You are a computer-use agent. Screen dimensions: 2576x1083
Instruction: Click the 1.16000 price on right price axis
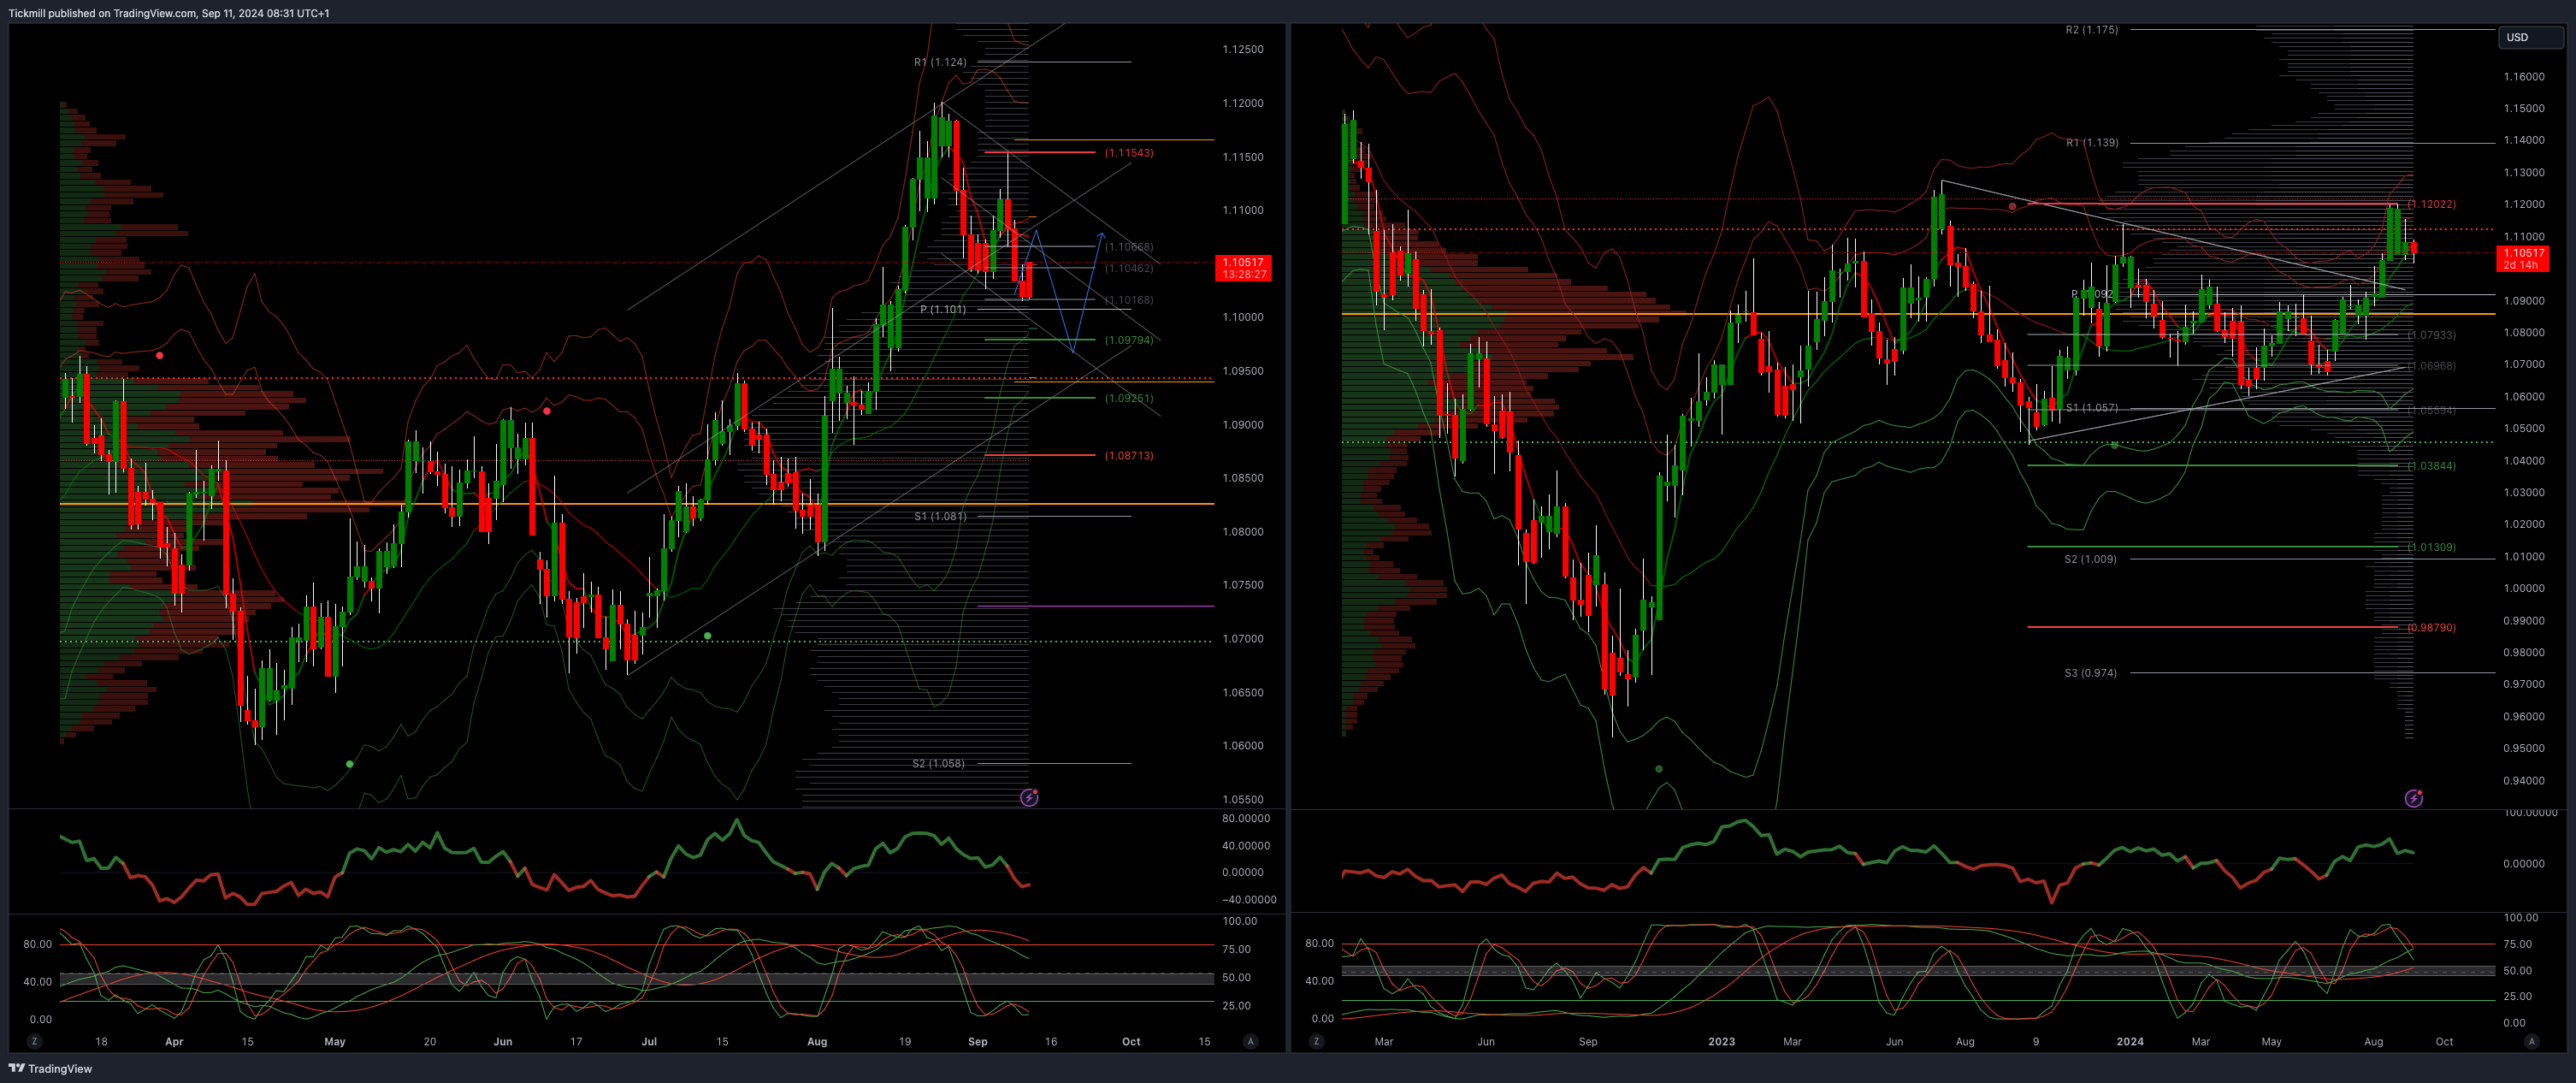pyautogui.click(x=2524, y=76)
